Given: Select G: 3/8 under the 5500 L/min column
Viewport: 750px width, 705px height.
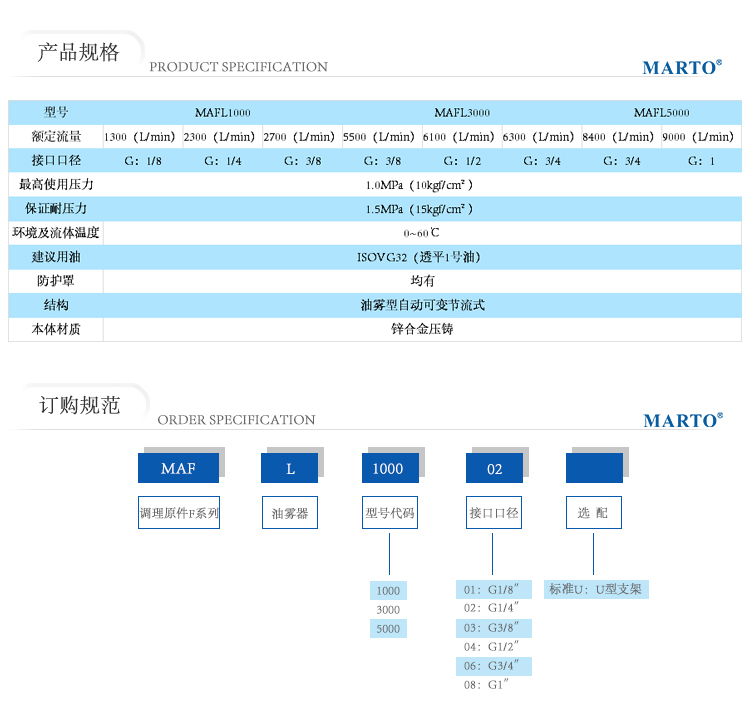Looking at the screenshot, I should pyautogui.click(x=382, y=161).
